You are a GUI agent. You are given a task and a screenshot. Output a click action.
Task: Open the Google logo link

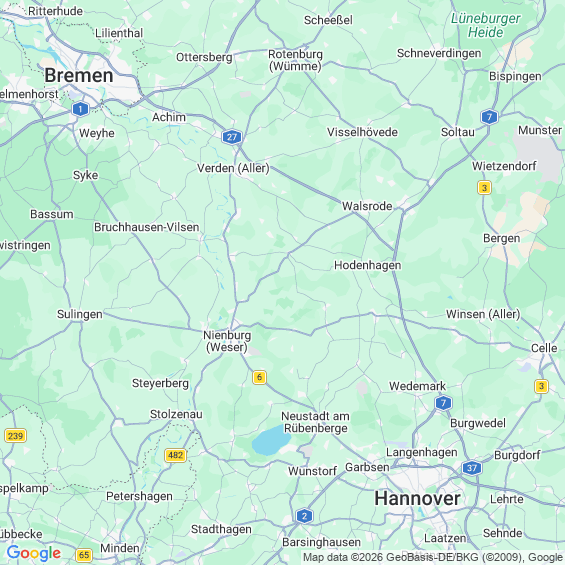click(x=34, y=553)
